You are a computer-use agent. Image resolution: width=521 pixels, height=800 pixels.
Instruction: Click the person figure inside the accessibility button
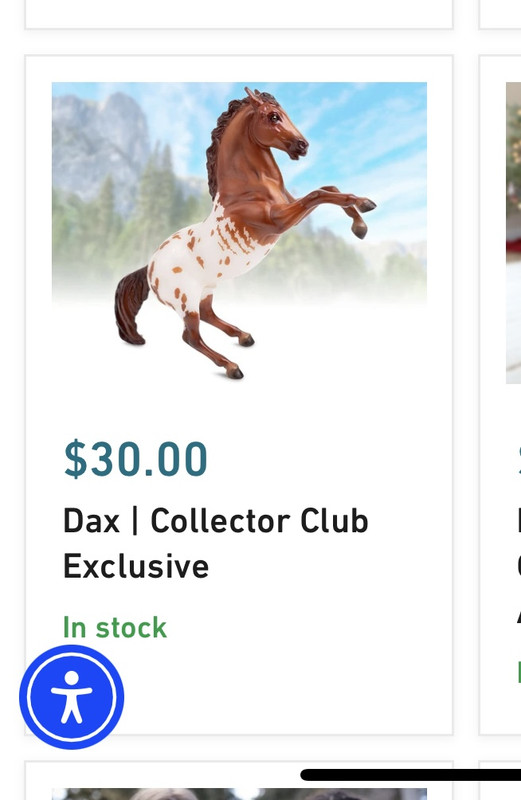pos(71,696)
